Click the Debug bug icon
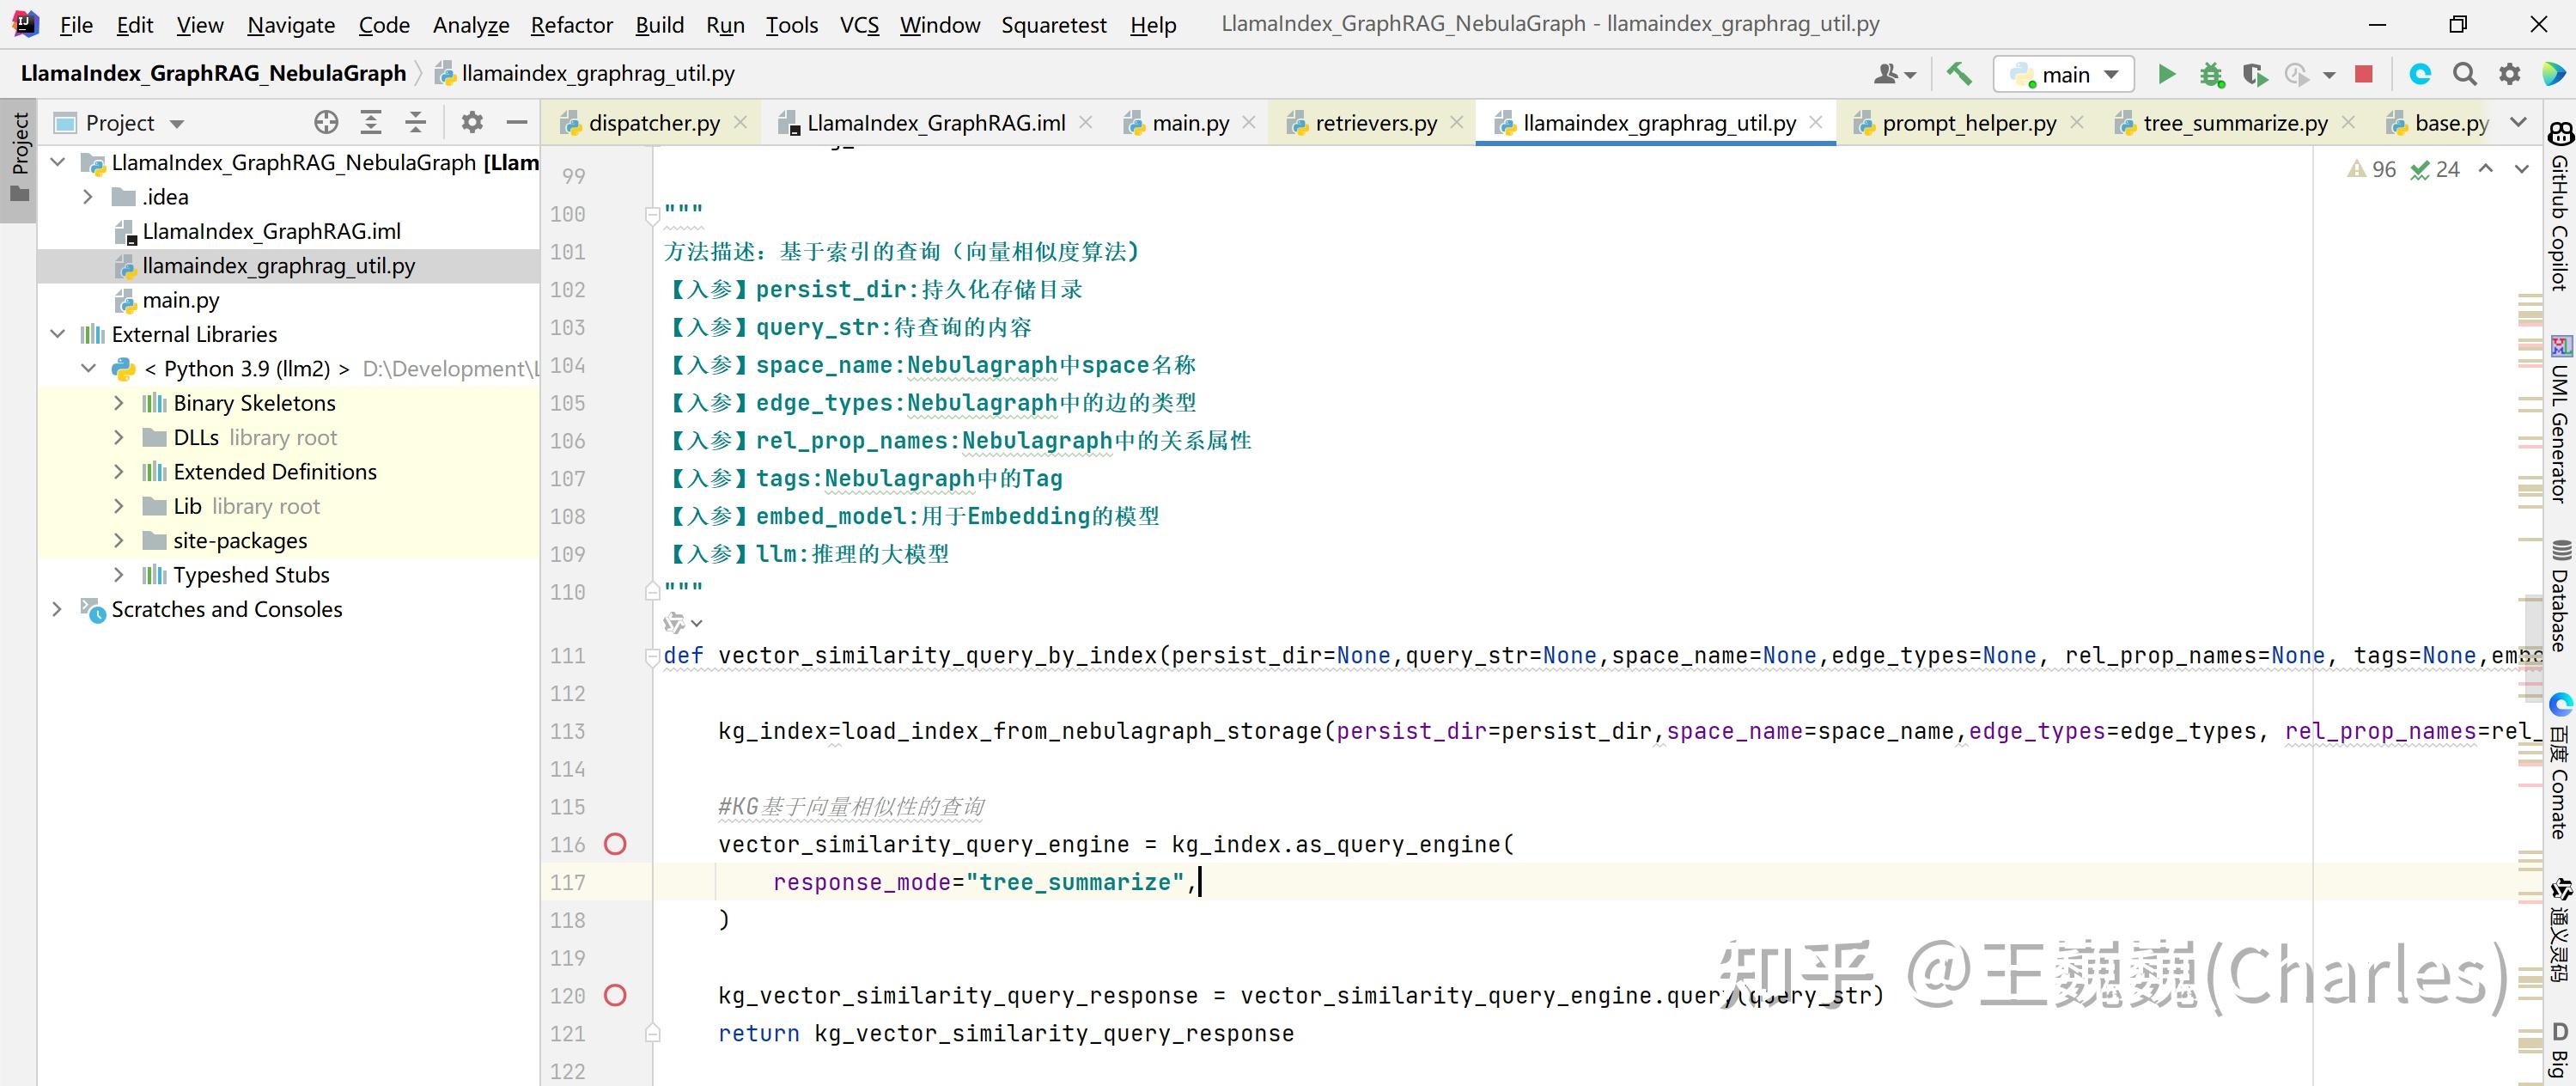Screen dimensions: 2576x1086 (x=2211, y=74)
